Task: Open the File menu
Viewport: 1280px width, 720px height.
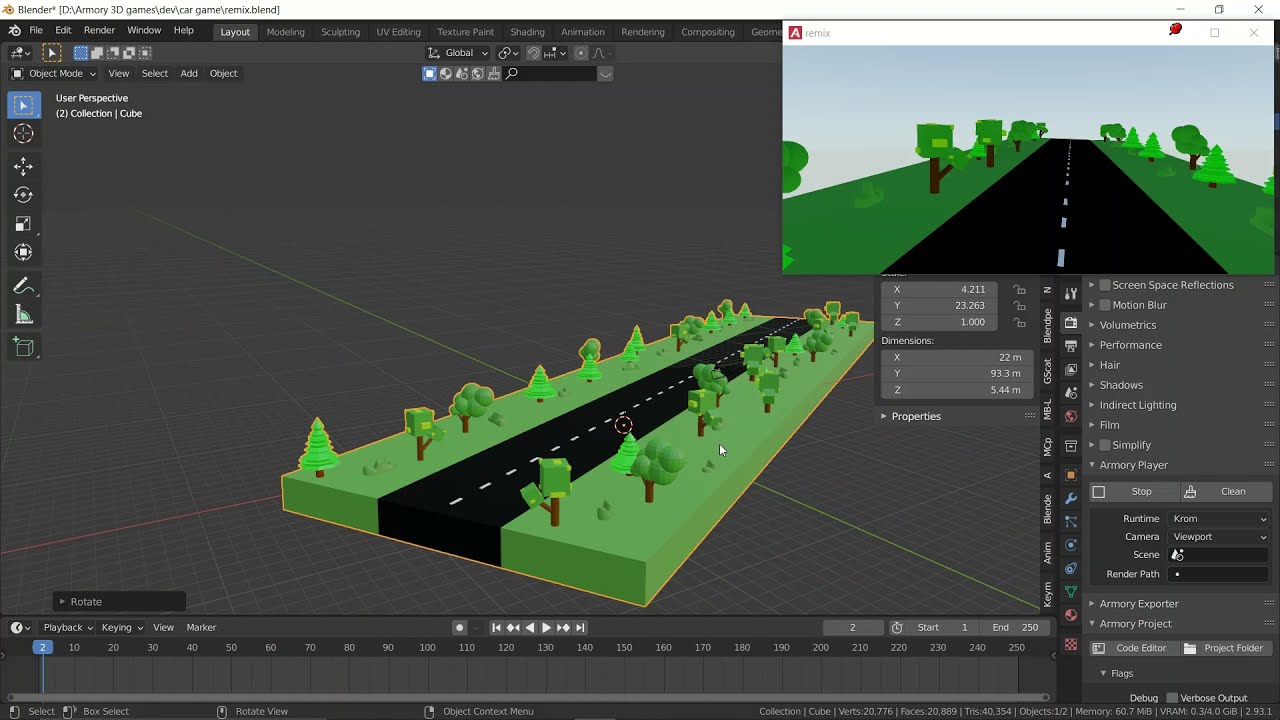Action: pyautogui.click(x=36, y=31)
